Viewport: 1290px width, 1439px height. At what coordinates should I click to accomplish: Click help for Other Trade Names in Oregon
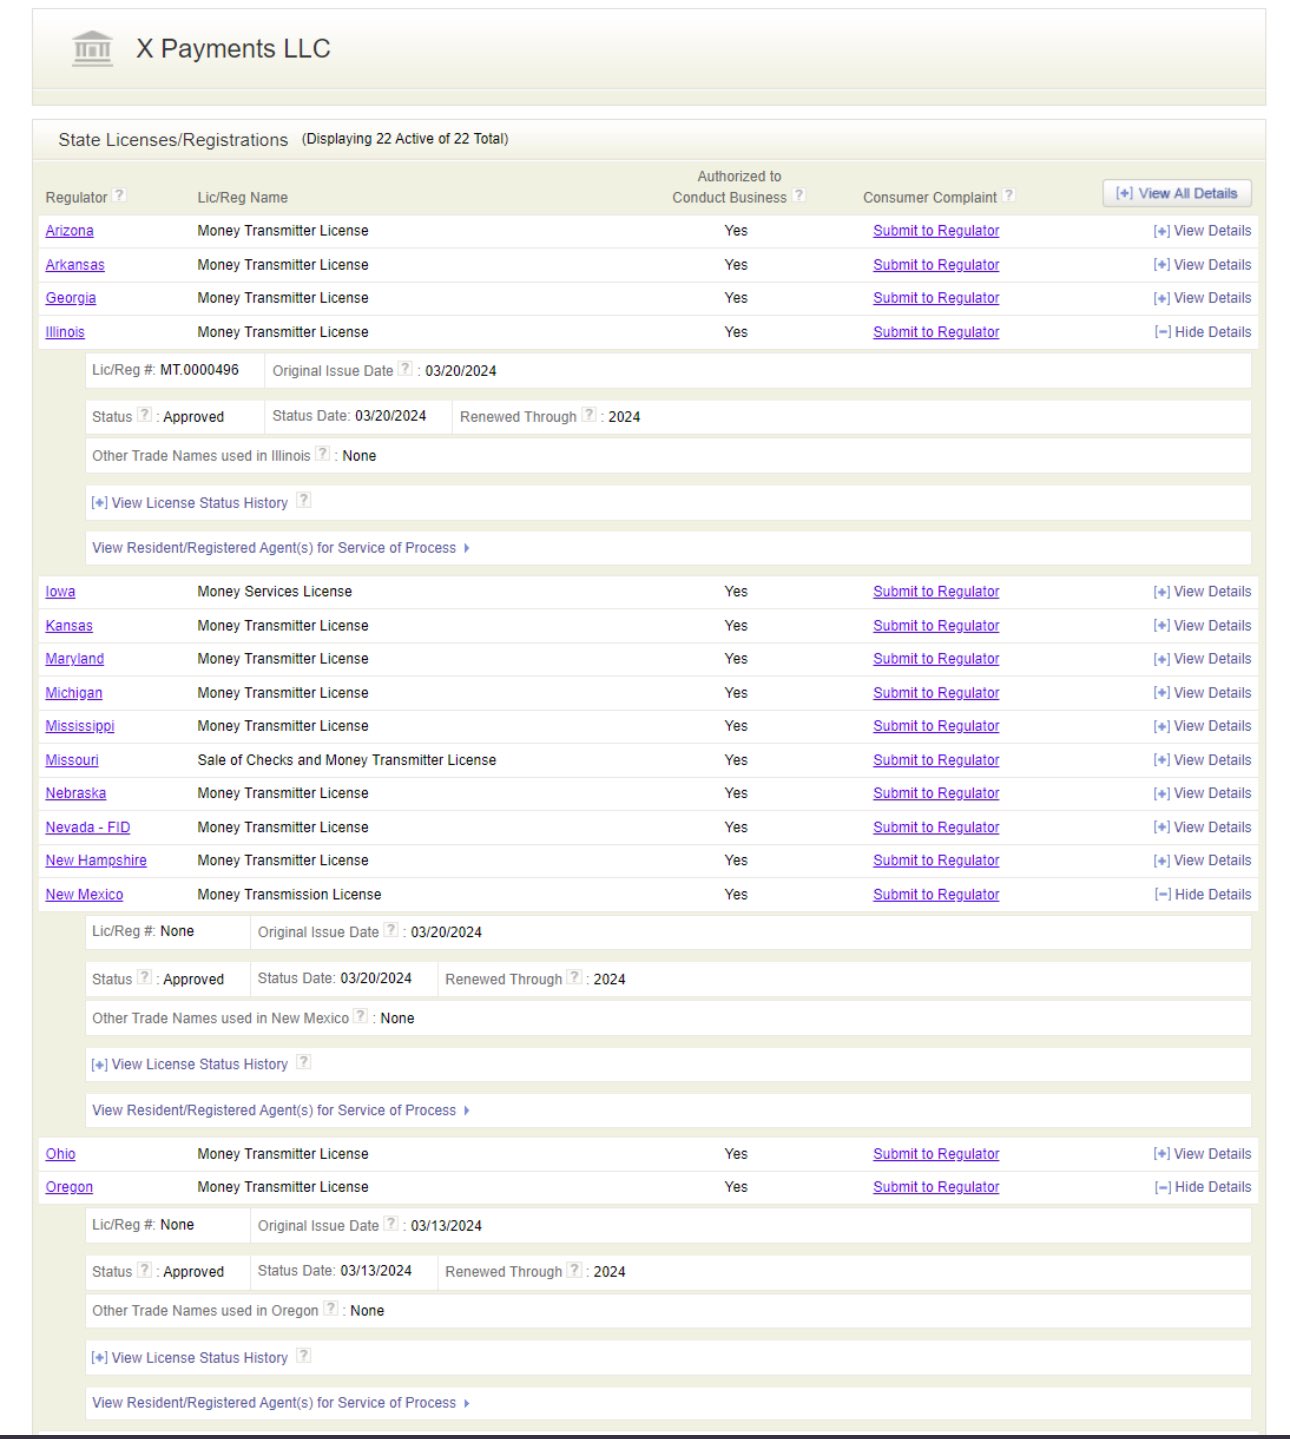[x=331, y=1308]
